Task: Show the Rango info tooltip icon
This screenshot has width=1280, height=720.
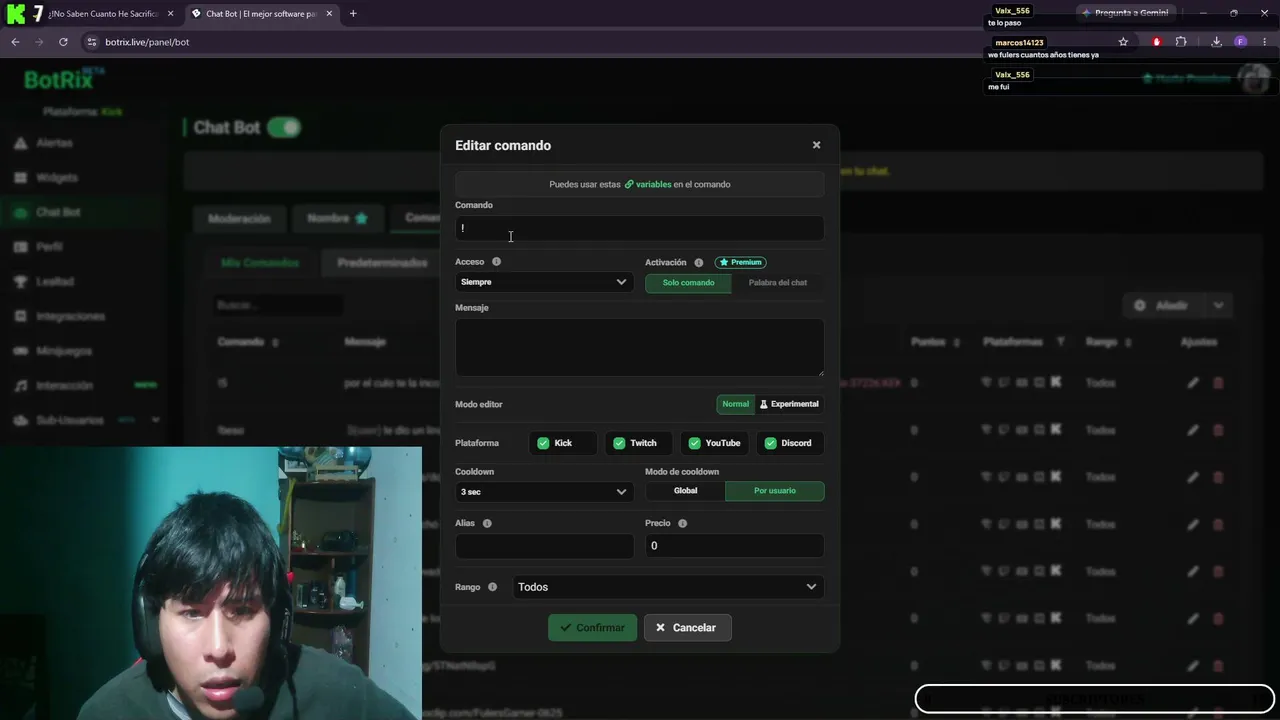Action: coord(492,587)
